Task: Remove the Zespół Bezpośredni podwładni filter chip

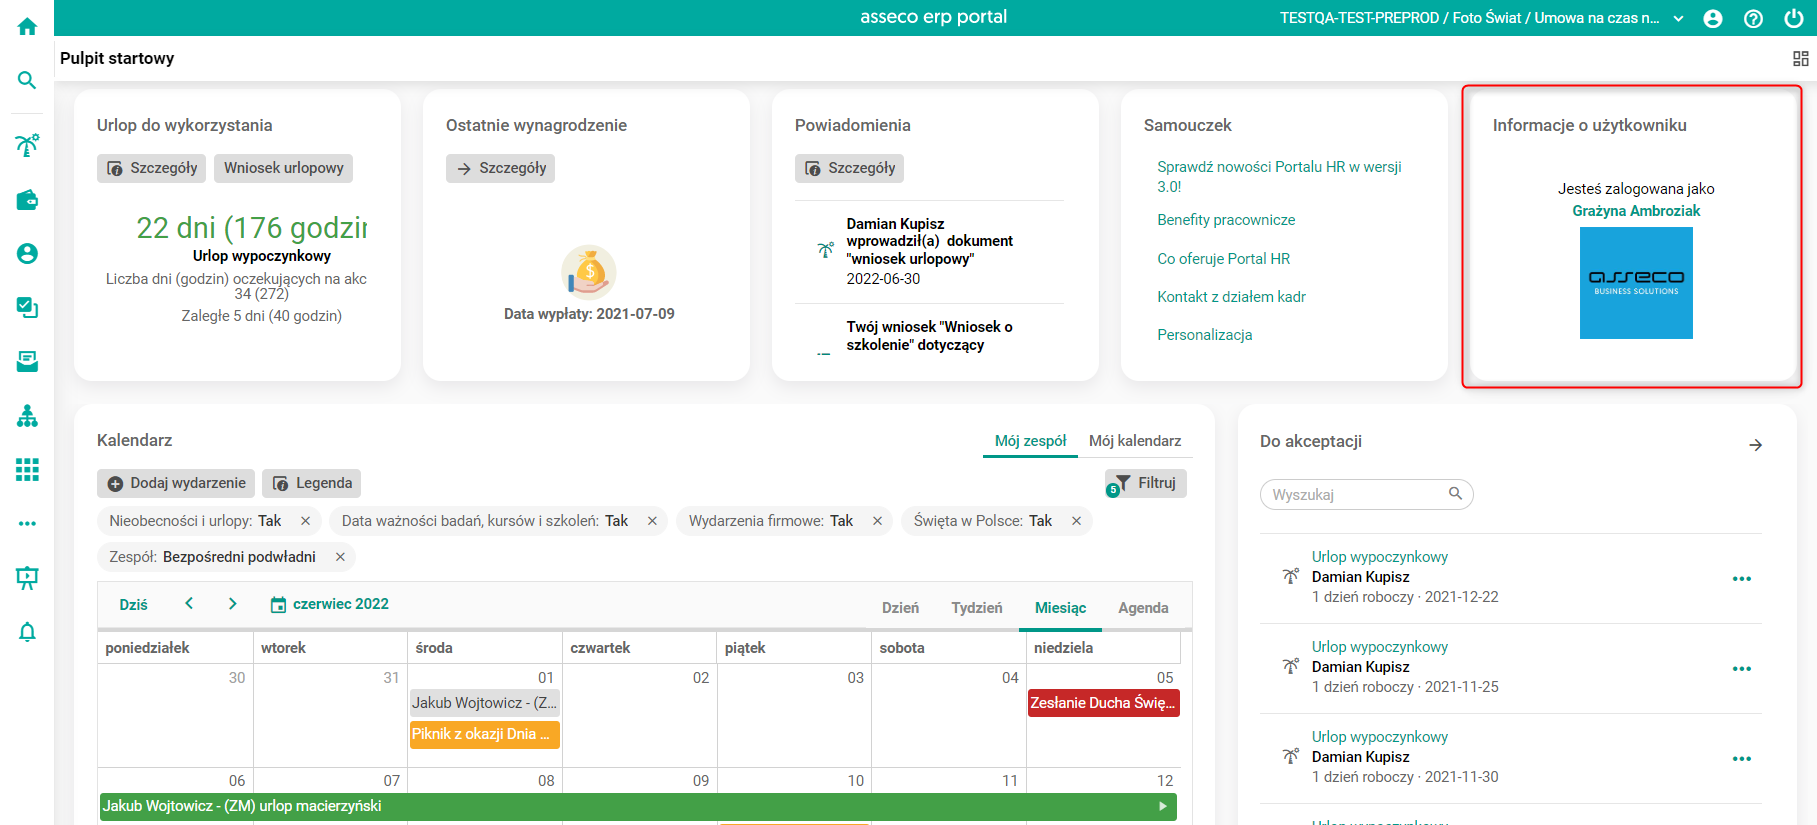Action: [x=340, y=557]
